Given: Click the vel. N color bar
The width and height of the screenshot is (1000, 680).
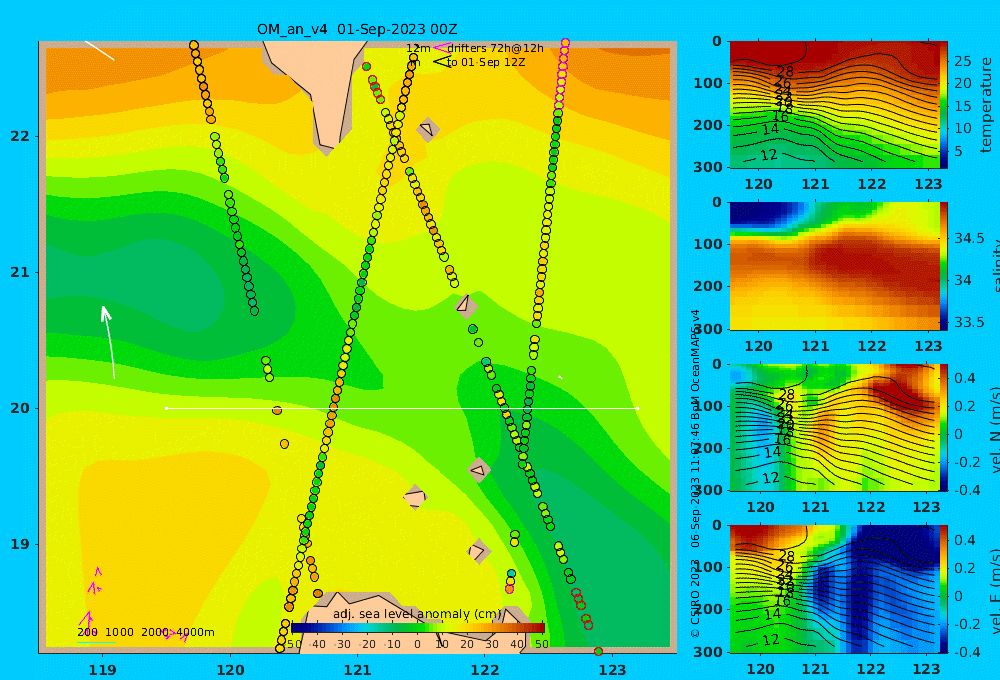Looking at the screenshot, I should 943,427.
